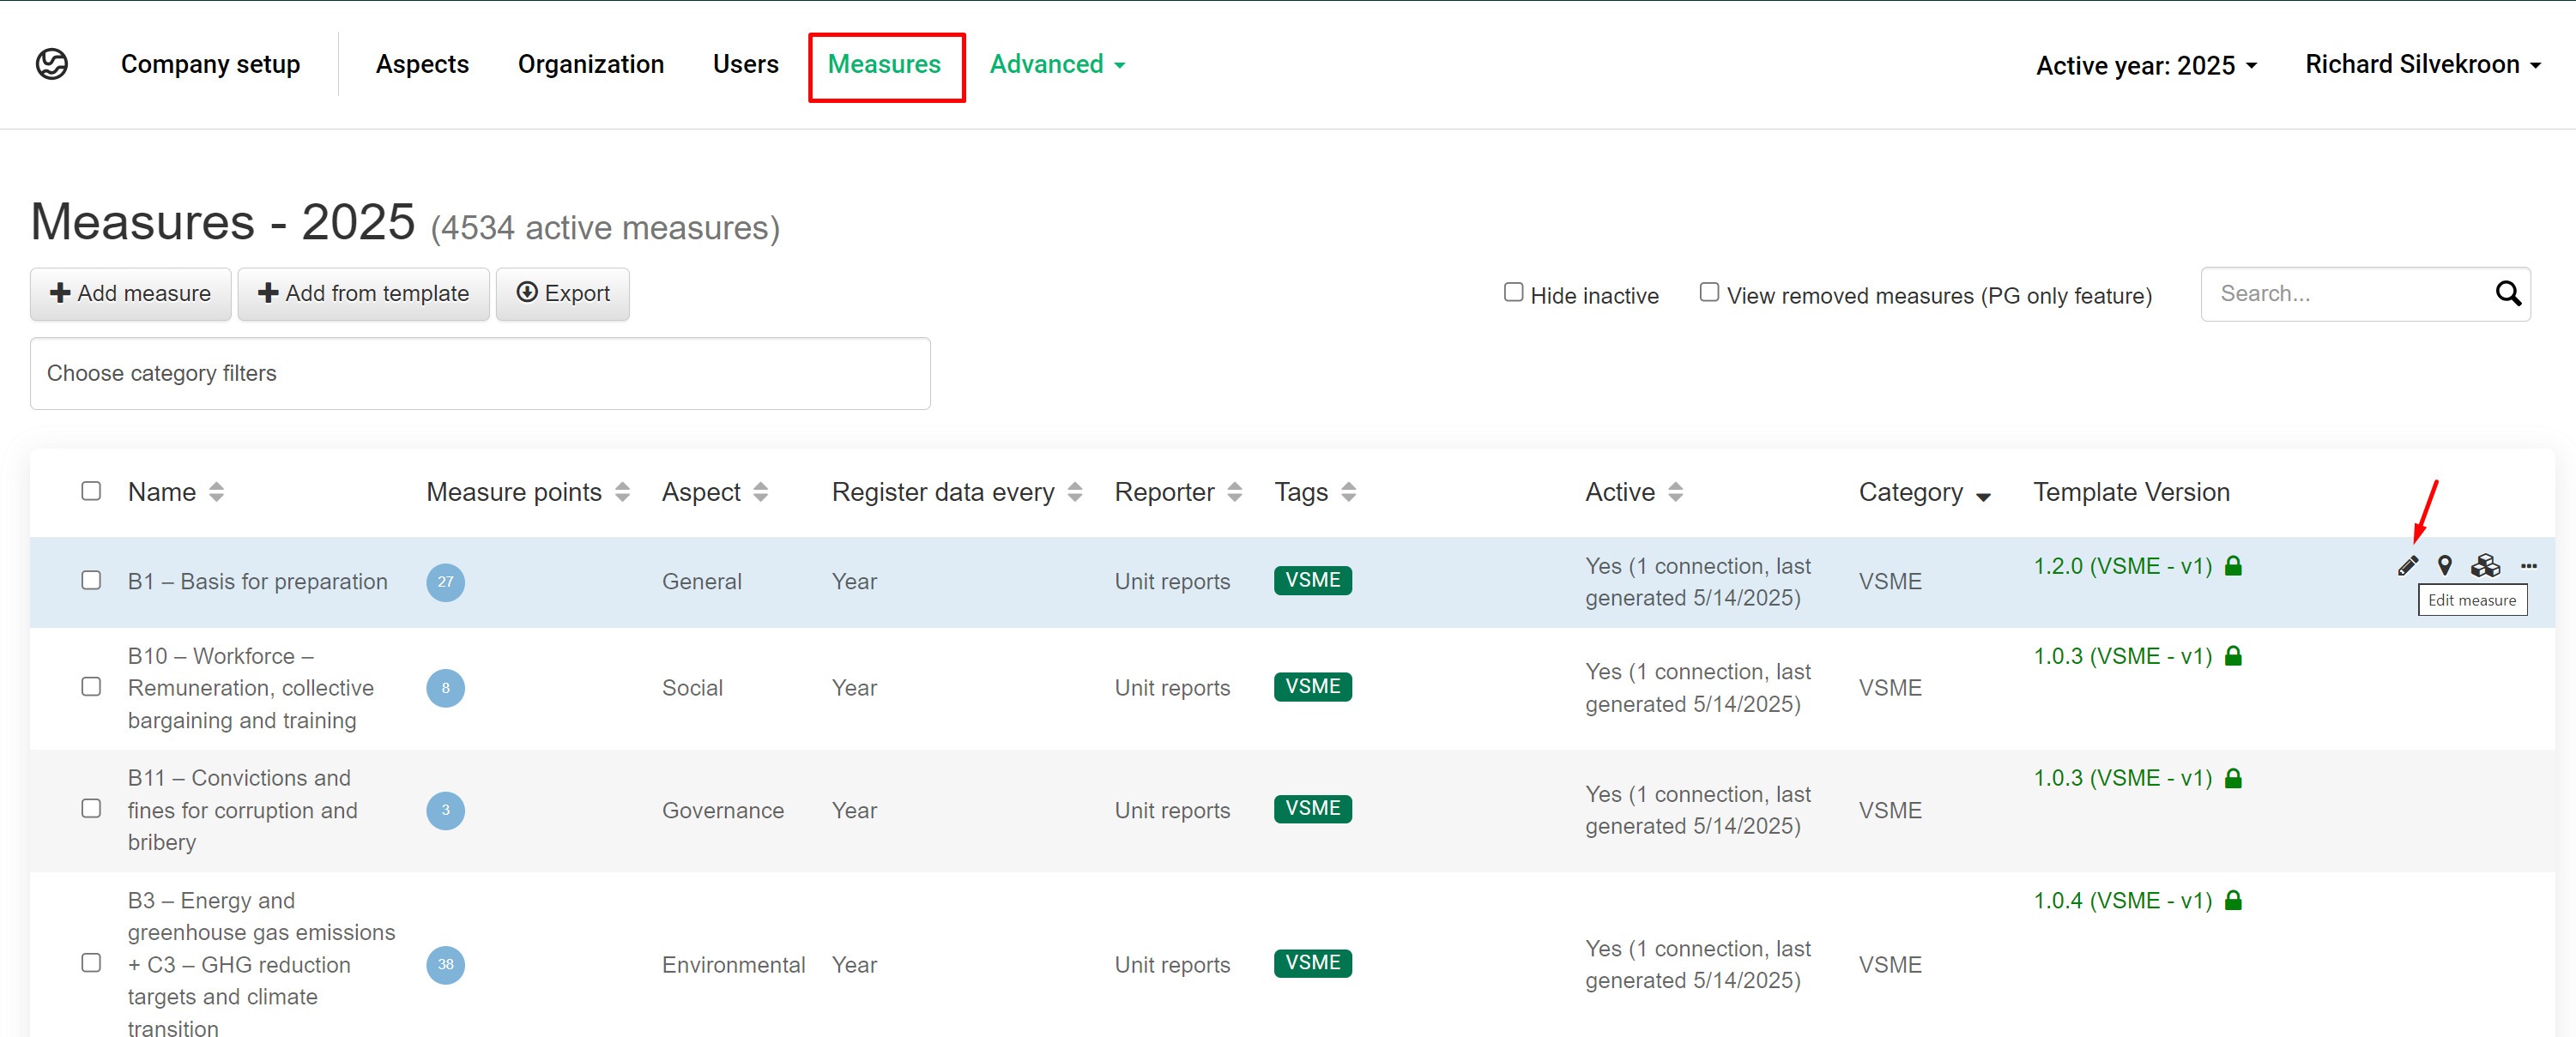2576x1037 pixels.
Task: Click the map pin icon in B1 row
Action: pos(2444,566)
